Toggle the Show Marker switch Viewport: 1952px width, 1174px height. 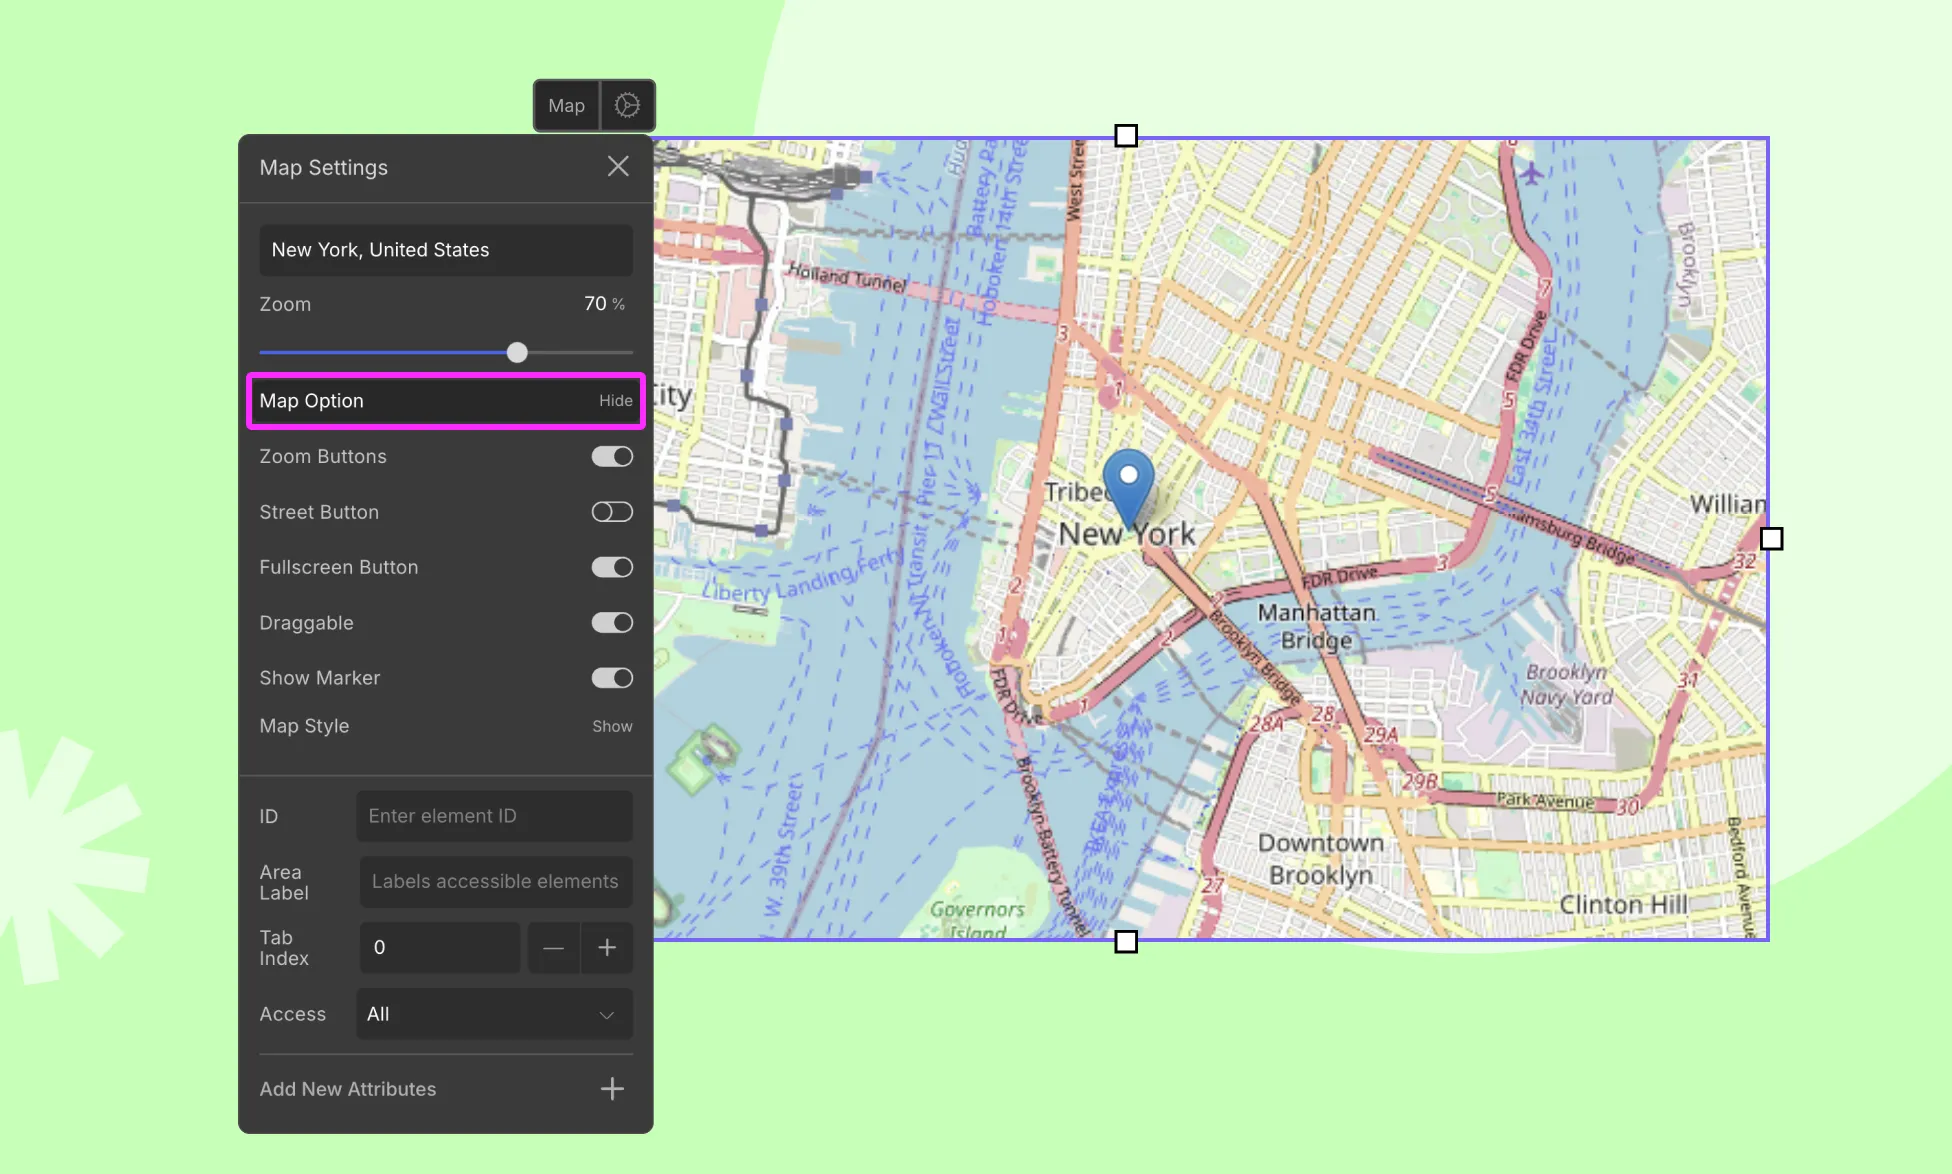click(x=612, y=678)
